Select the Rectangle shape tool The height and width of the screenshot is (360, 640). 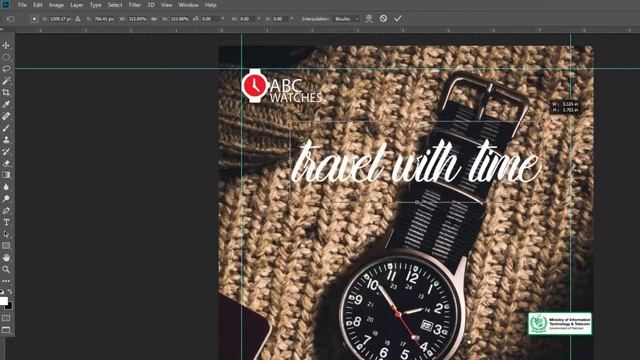pos(6,246)
